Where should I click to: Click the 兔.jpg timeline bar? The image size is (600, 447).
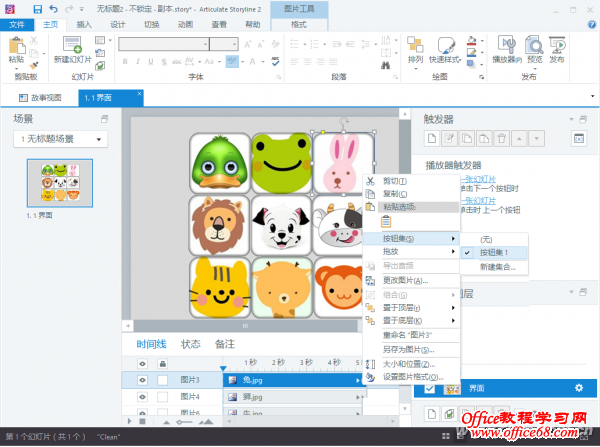[293, 380]
